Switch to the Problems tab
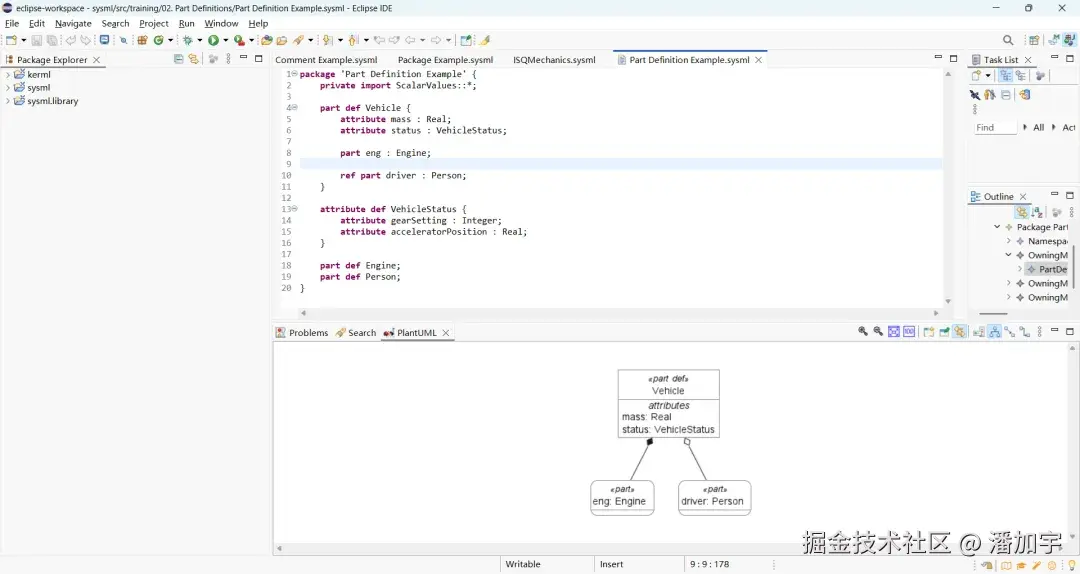Image resolution: width=1080 pixels, height=574 pixels. tap(308, 333)
